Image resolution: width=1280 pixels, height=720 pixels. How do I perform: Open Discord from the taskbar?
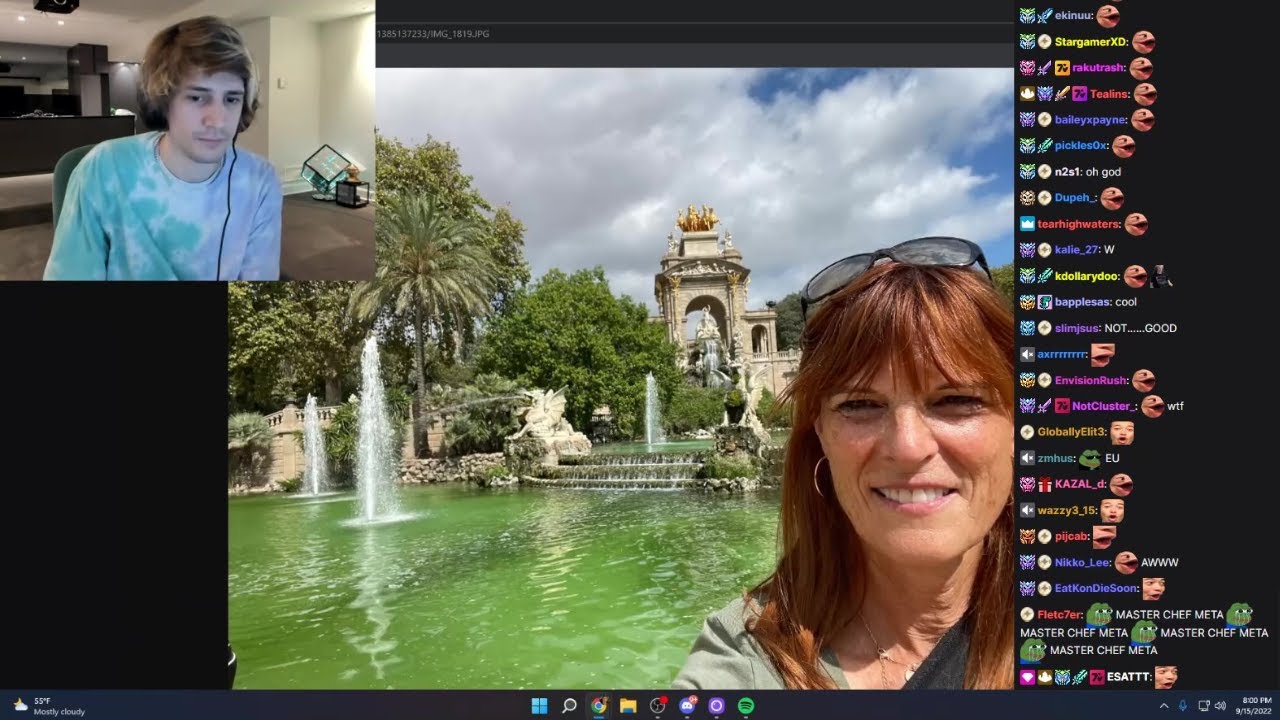[x=687, y=706]
